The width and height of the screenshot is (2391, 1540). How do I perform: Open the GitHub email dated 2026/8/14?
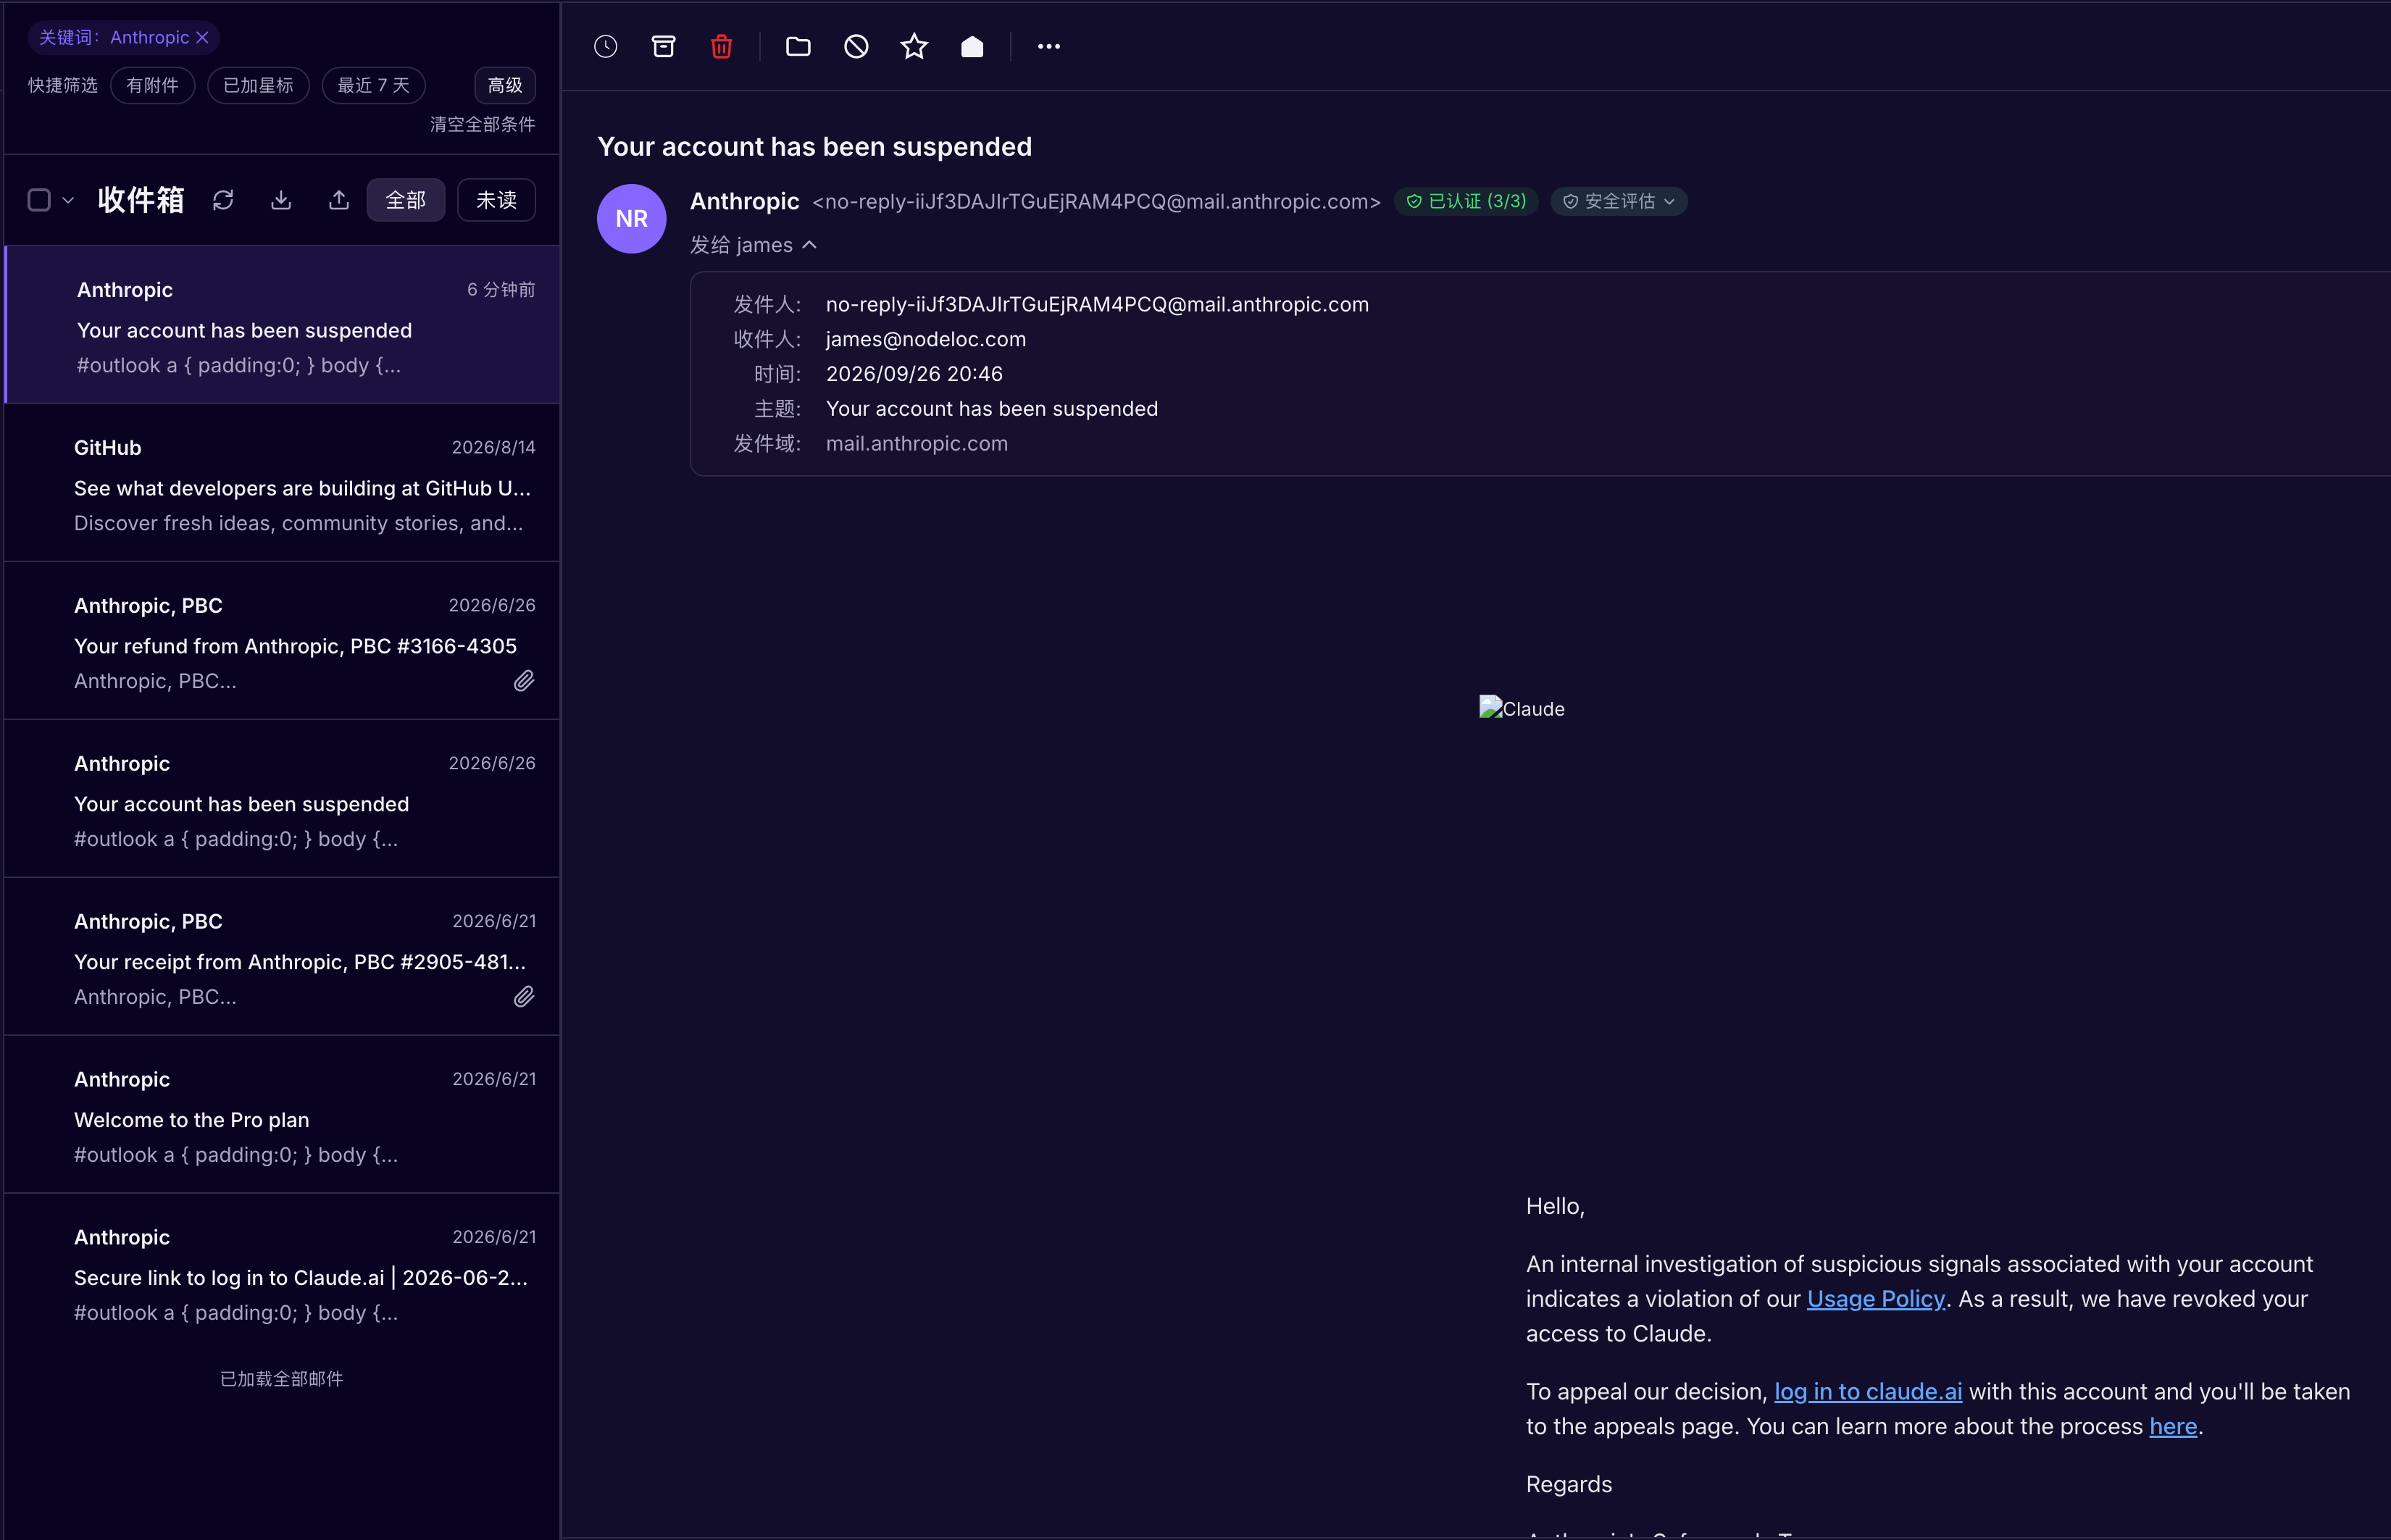283,483
